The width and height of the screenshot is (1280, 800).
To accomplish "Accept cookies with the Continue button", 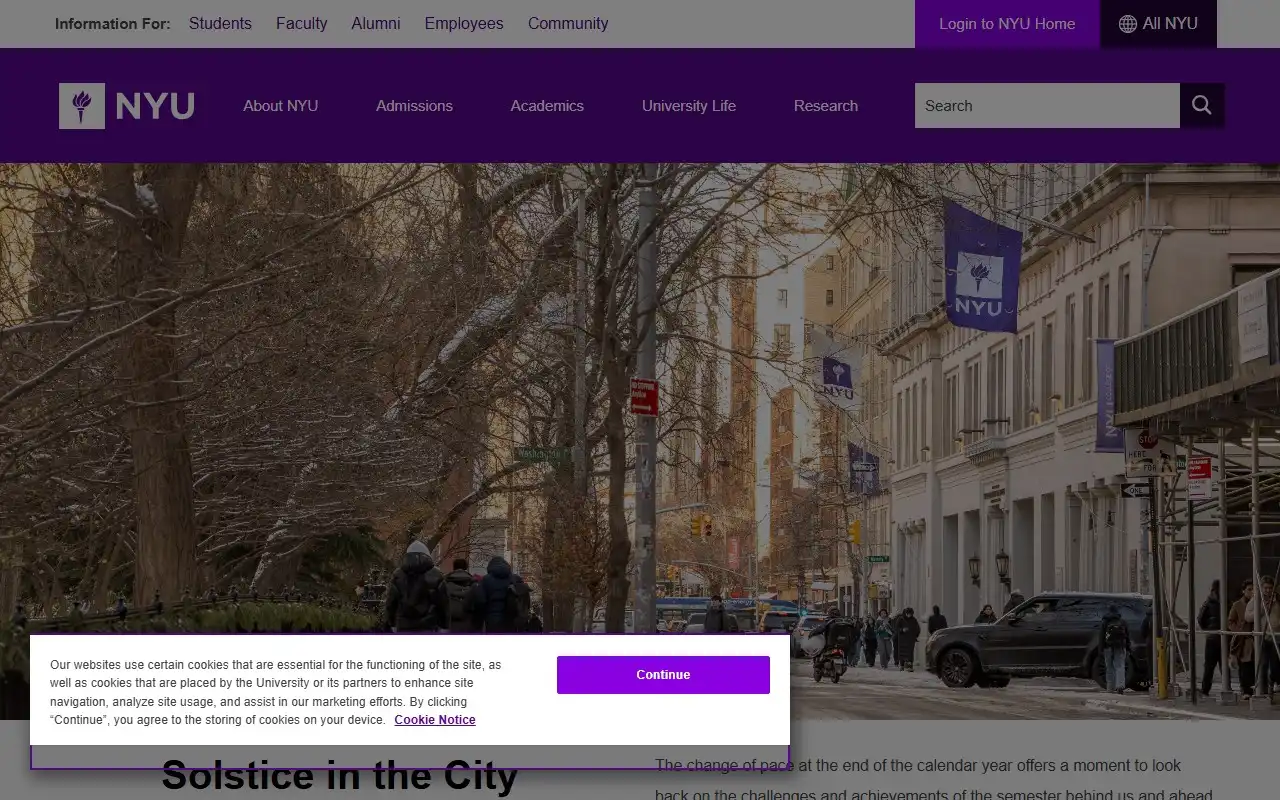I will [663, 675].
